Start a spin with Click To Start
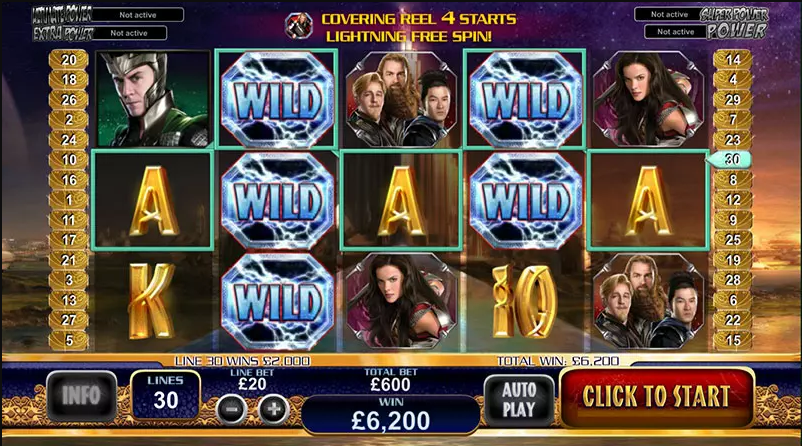The image size is (802, 446). (657, 396)
